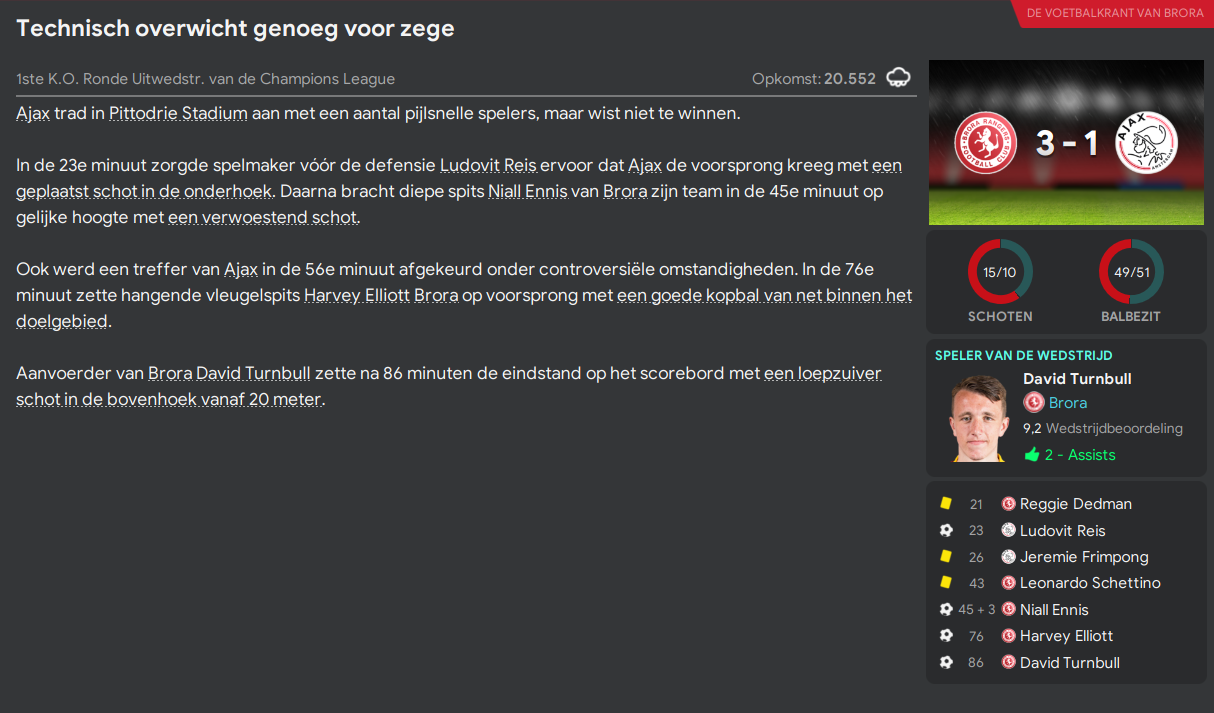
Task: Click the possession 49/51 donut chart
Action: click(1131, 272)
